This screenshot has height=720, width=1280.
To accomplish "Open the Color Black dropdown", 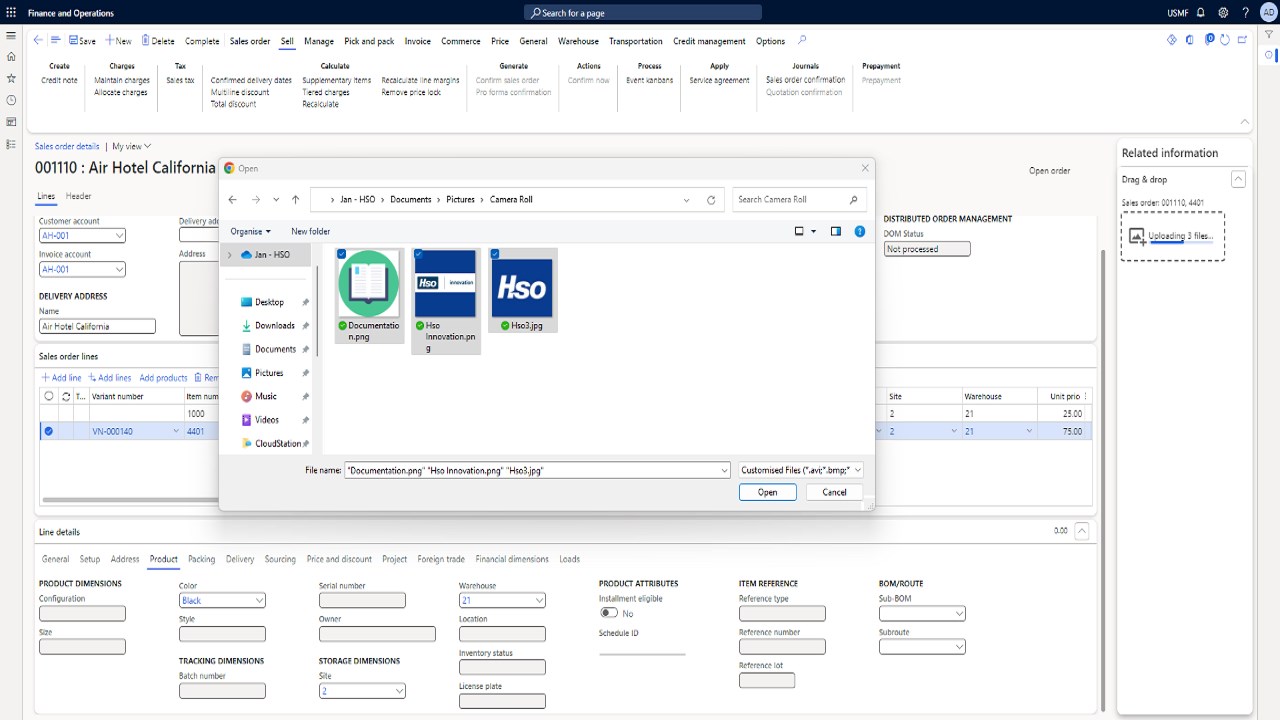I will pyautogui.click(x=259, y=601).
